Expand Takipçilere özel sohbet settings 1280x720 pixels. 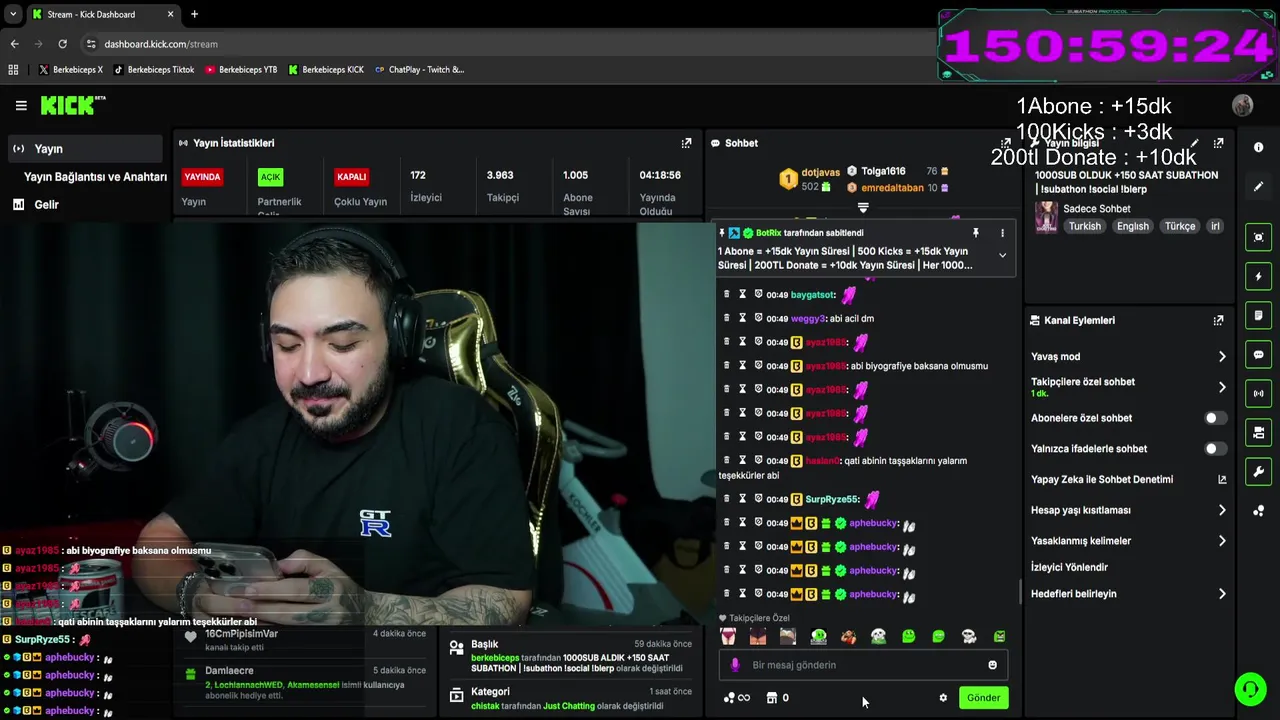coord(1129,387)
